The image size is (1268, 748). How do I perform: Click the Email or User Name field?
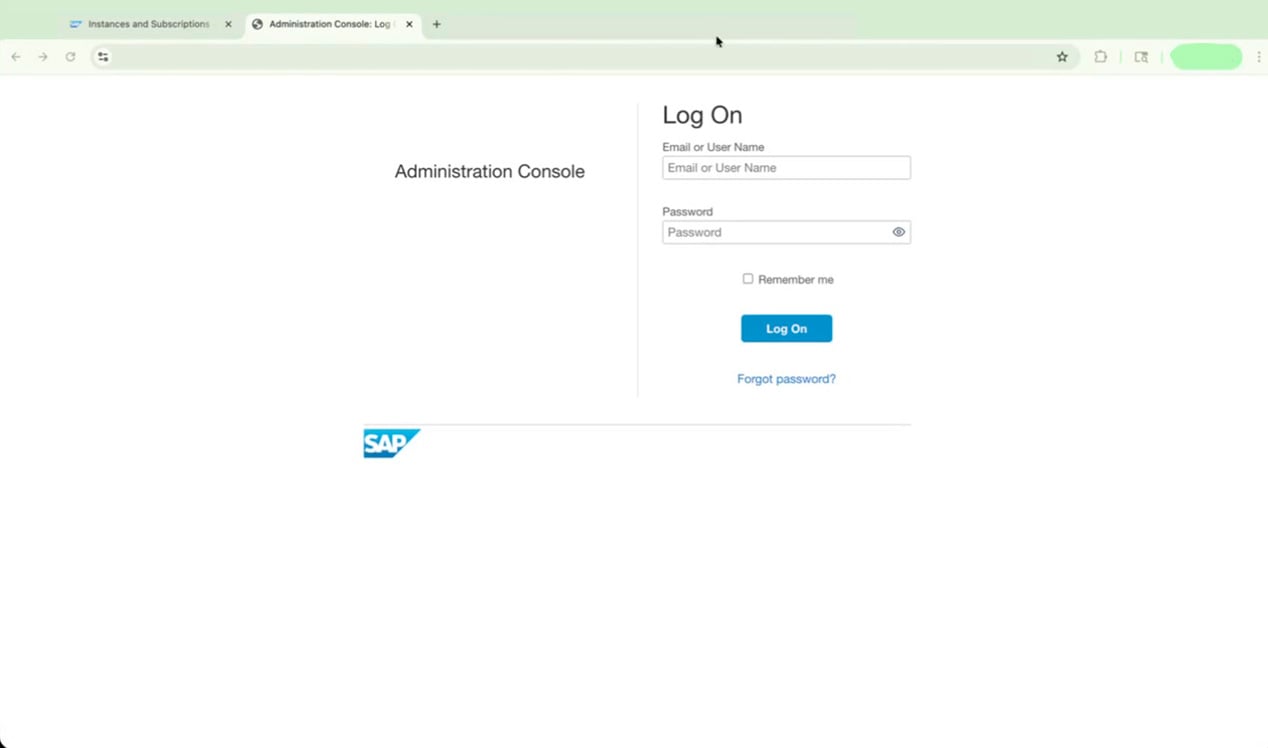click(786, 168)
